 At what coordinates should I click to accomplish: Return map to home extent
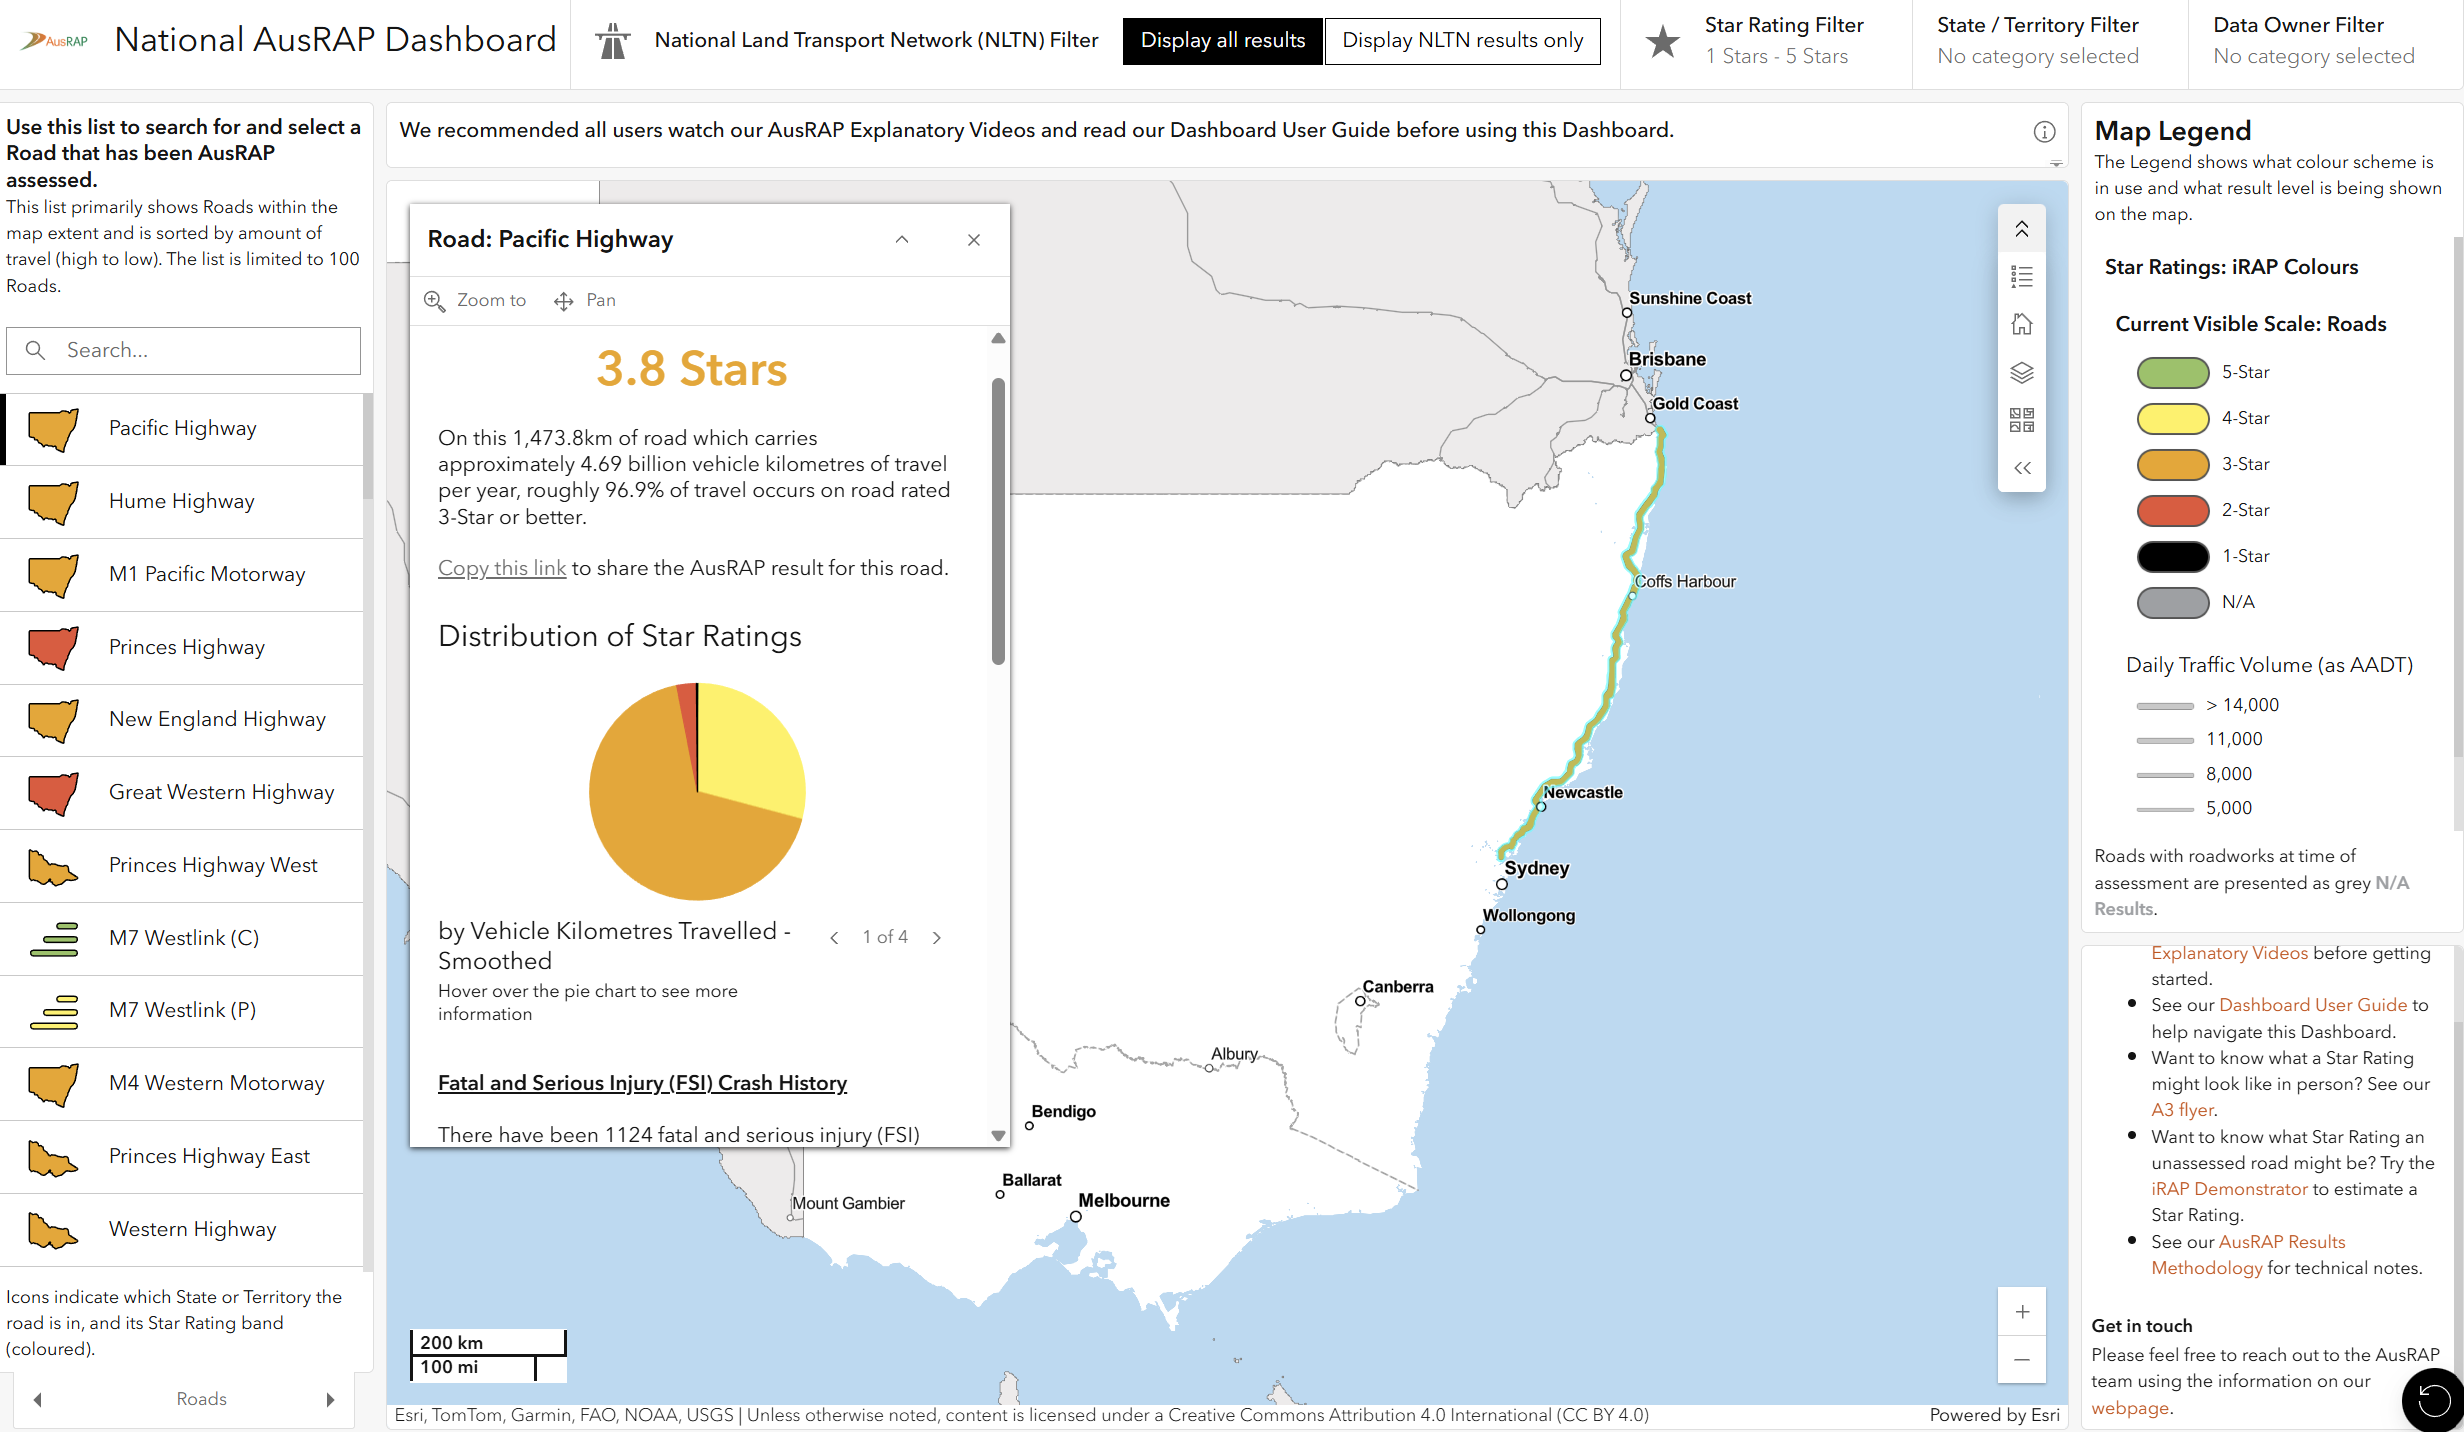(2021, 324)
